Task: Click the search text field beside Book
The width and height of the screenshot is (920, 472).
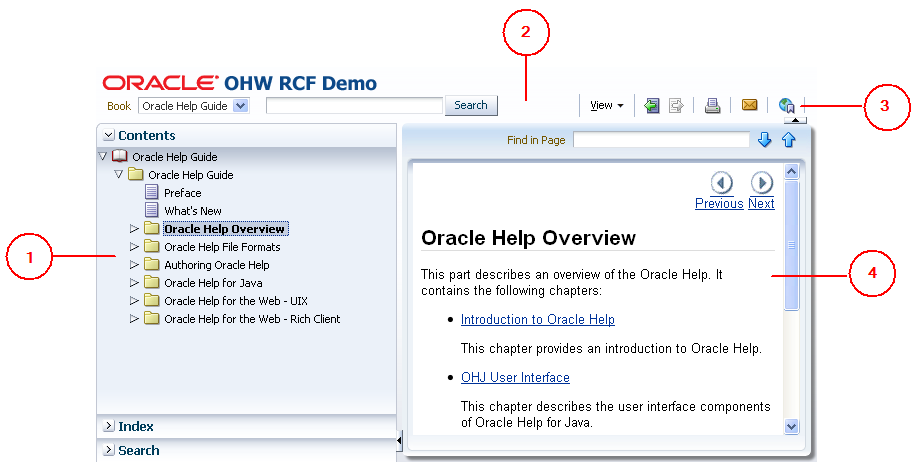Action: coord(354,106)
